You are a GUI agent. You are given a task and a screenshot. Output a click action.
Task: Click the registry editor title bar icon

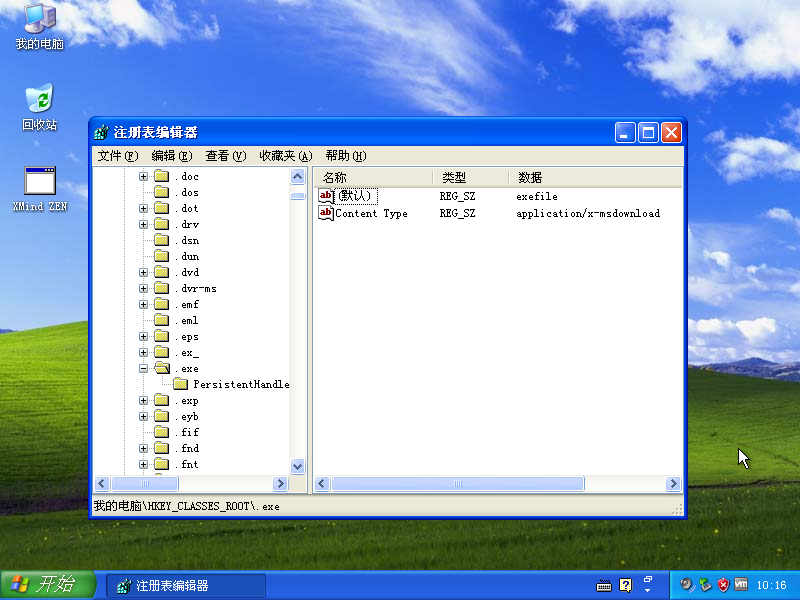pyautogui.click(x=101, y=133)
